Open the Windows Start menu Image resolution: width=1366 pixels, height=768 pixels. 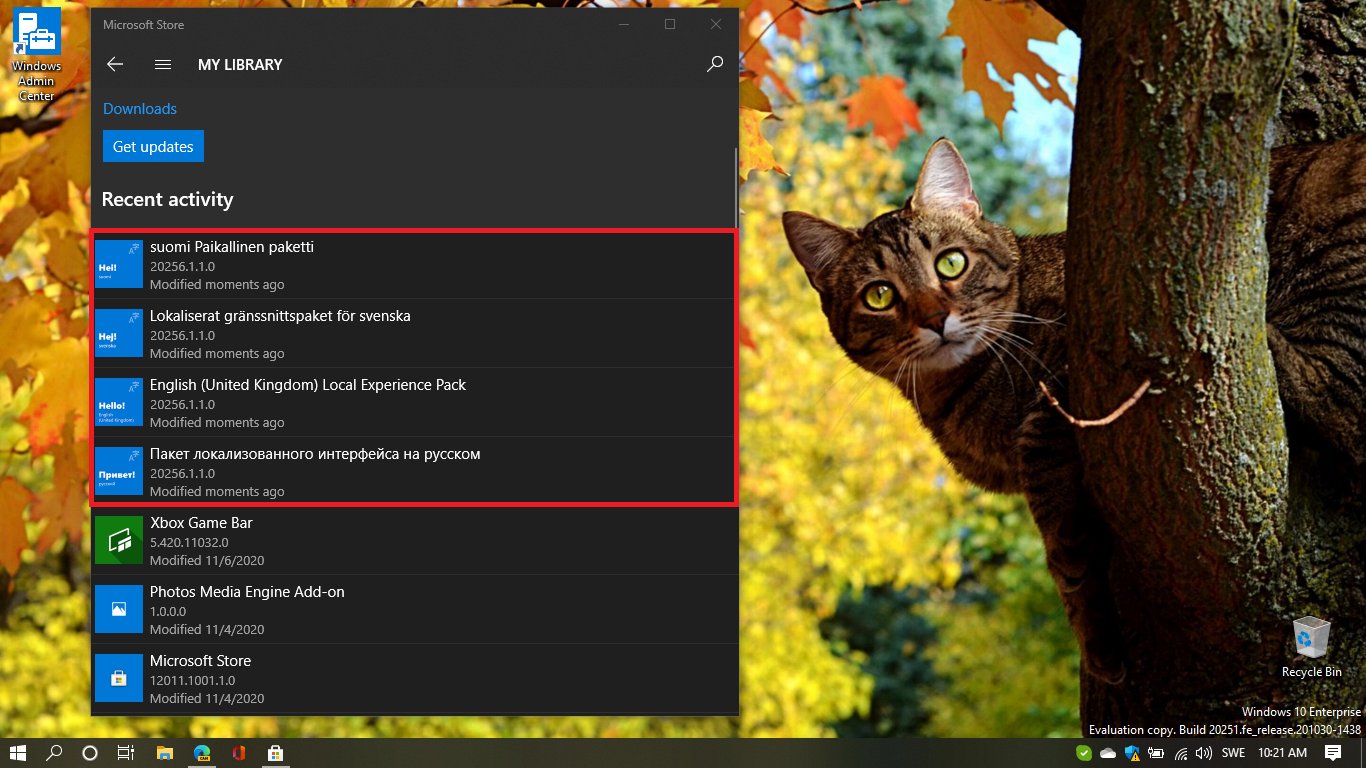[x=18, y=753]
